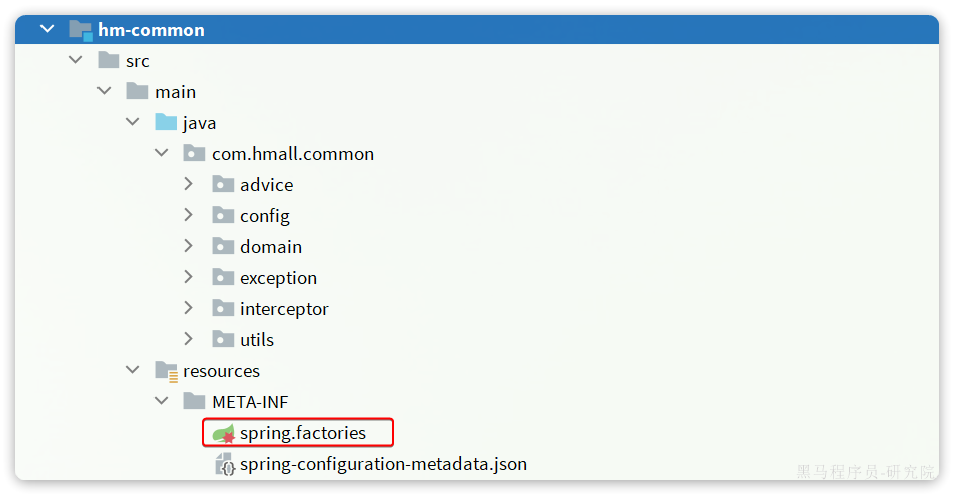
Task: Select the spring.factories file
Action: point(302,434)
